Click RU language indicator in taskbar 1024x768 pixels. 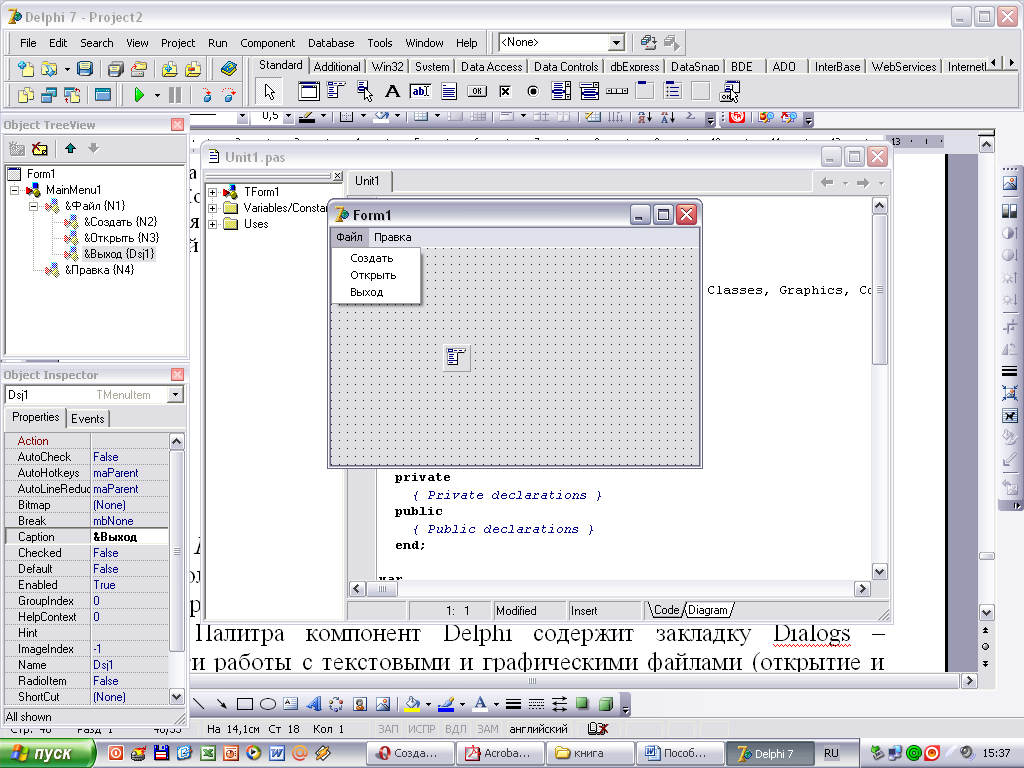click(x=831, y=753)
